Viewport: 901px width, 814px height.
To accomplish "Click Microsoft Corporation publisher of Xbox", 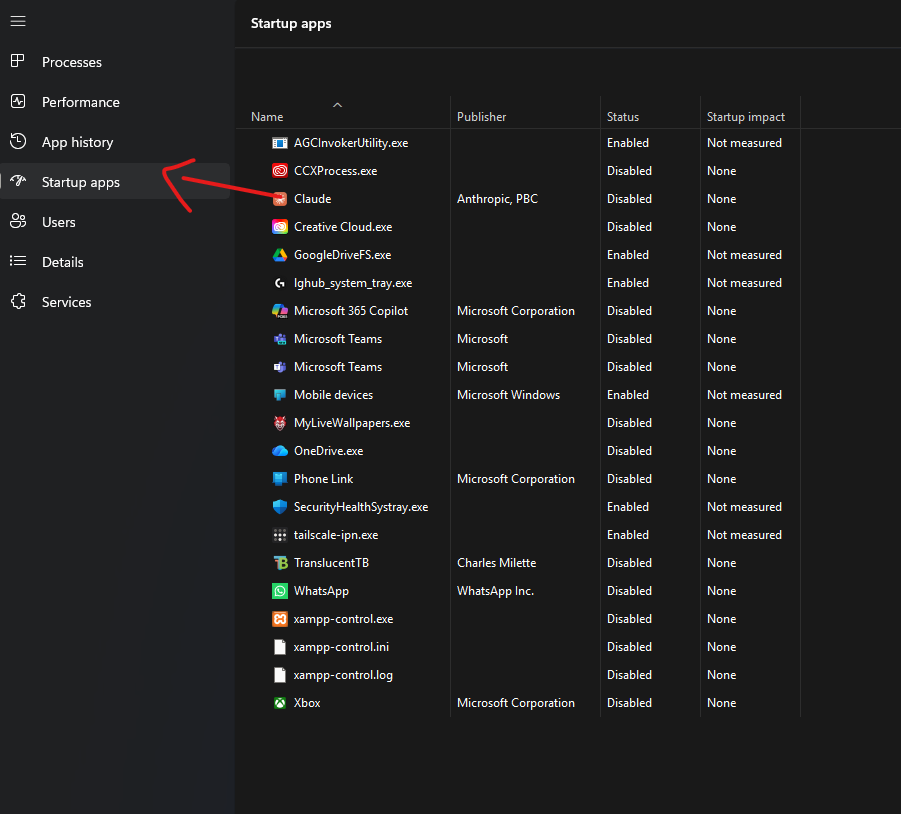I will (515, 703).
